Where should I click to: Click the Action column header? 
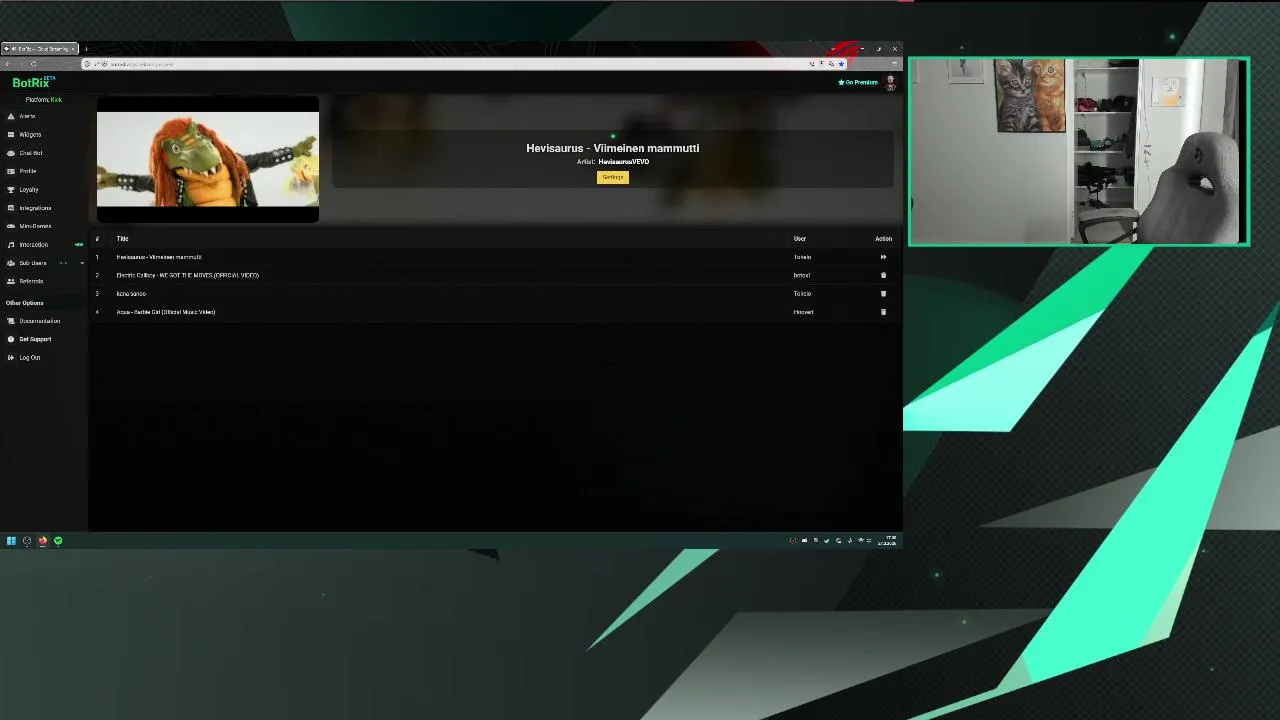click(x=883, y=238)
